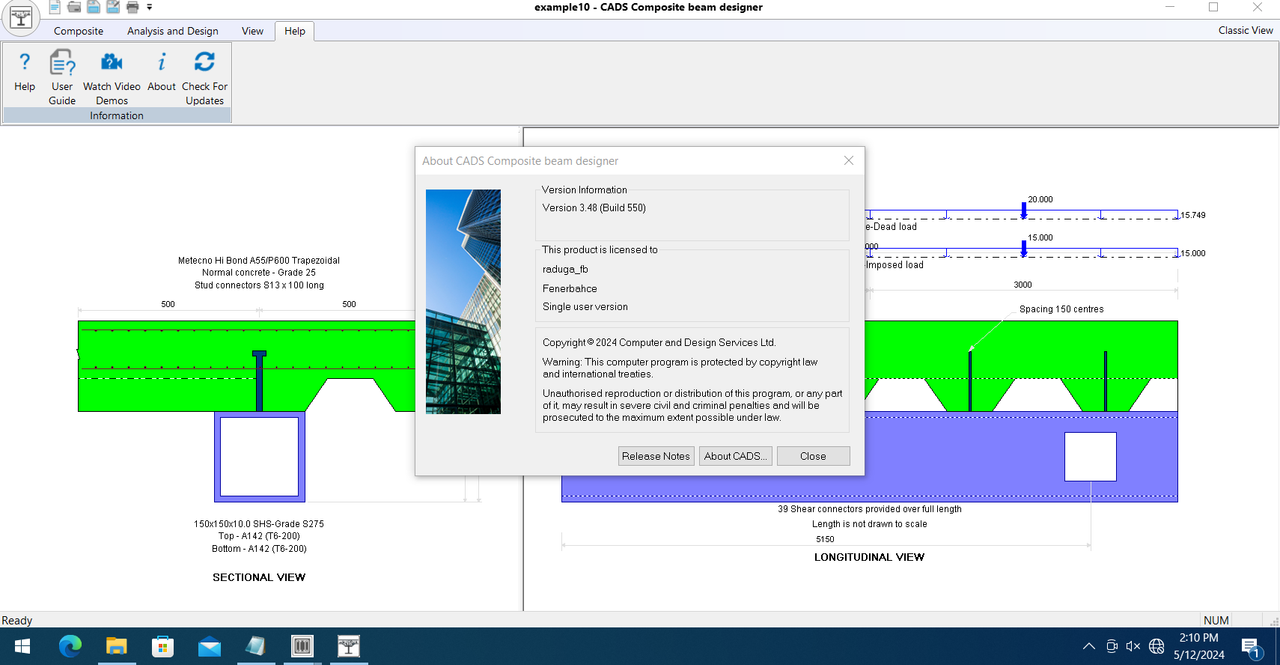The width and height of the screenshot is (1280, 665).
Task: Launch Watch Video Demos from the ribbon
Action: pyautogui.click(x=112, y=77)
